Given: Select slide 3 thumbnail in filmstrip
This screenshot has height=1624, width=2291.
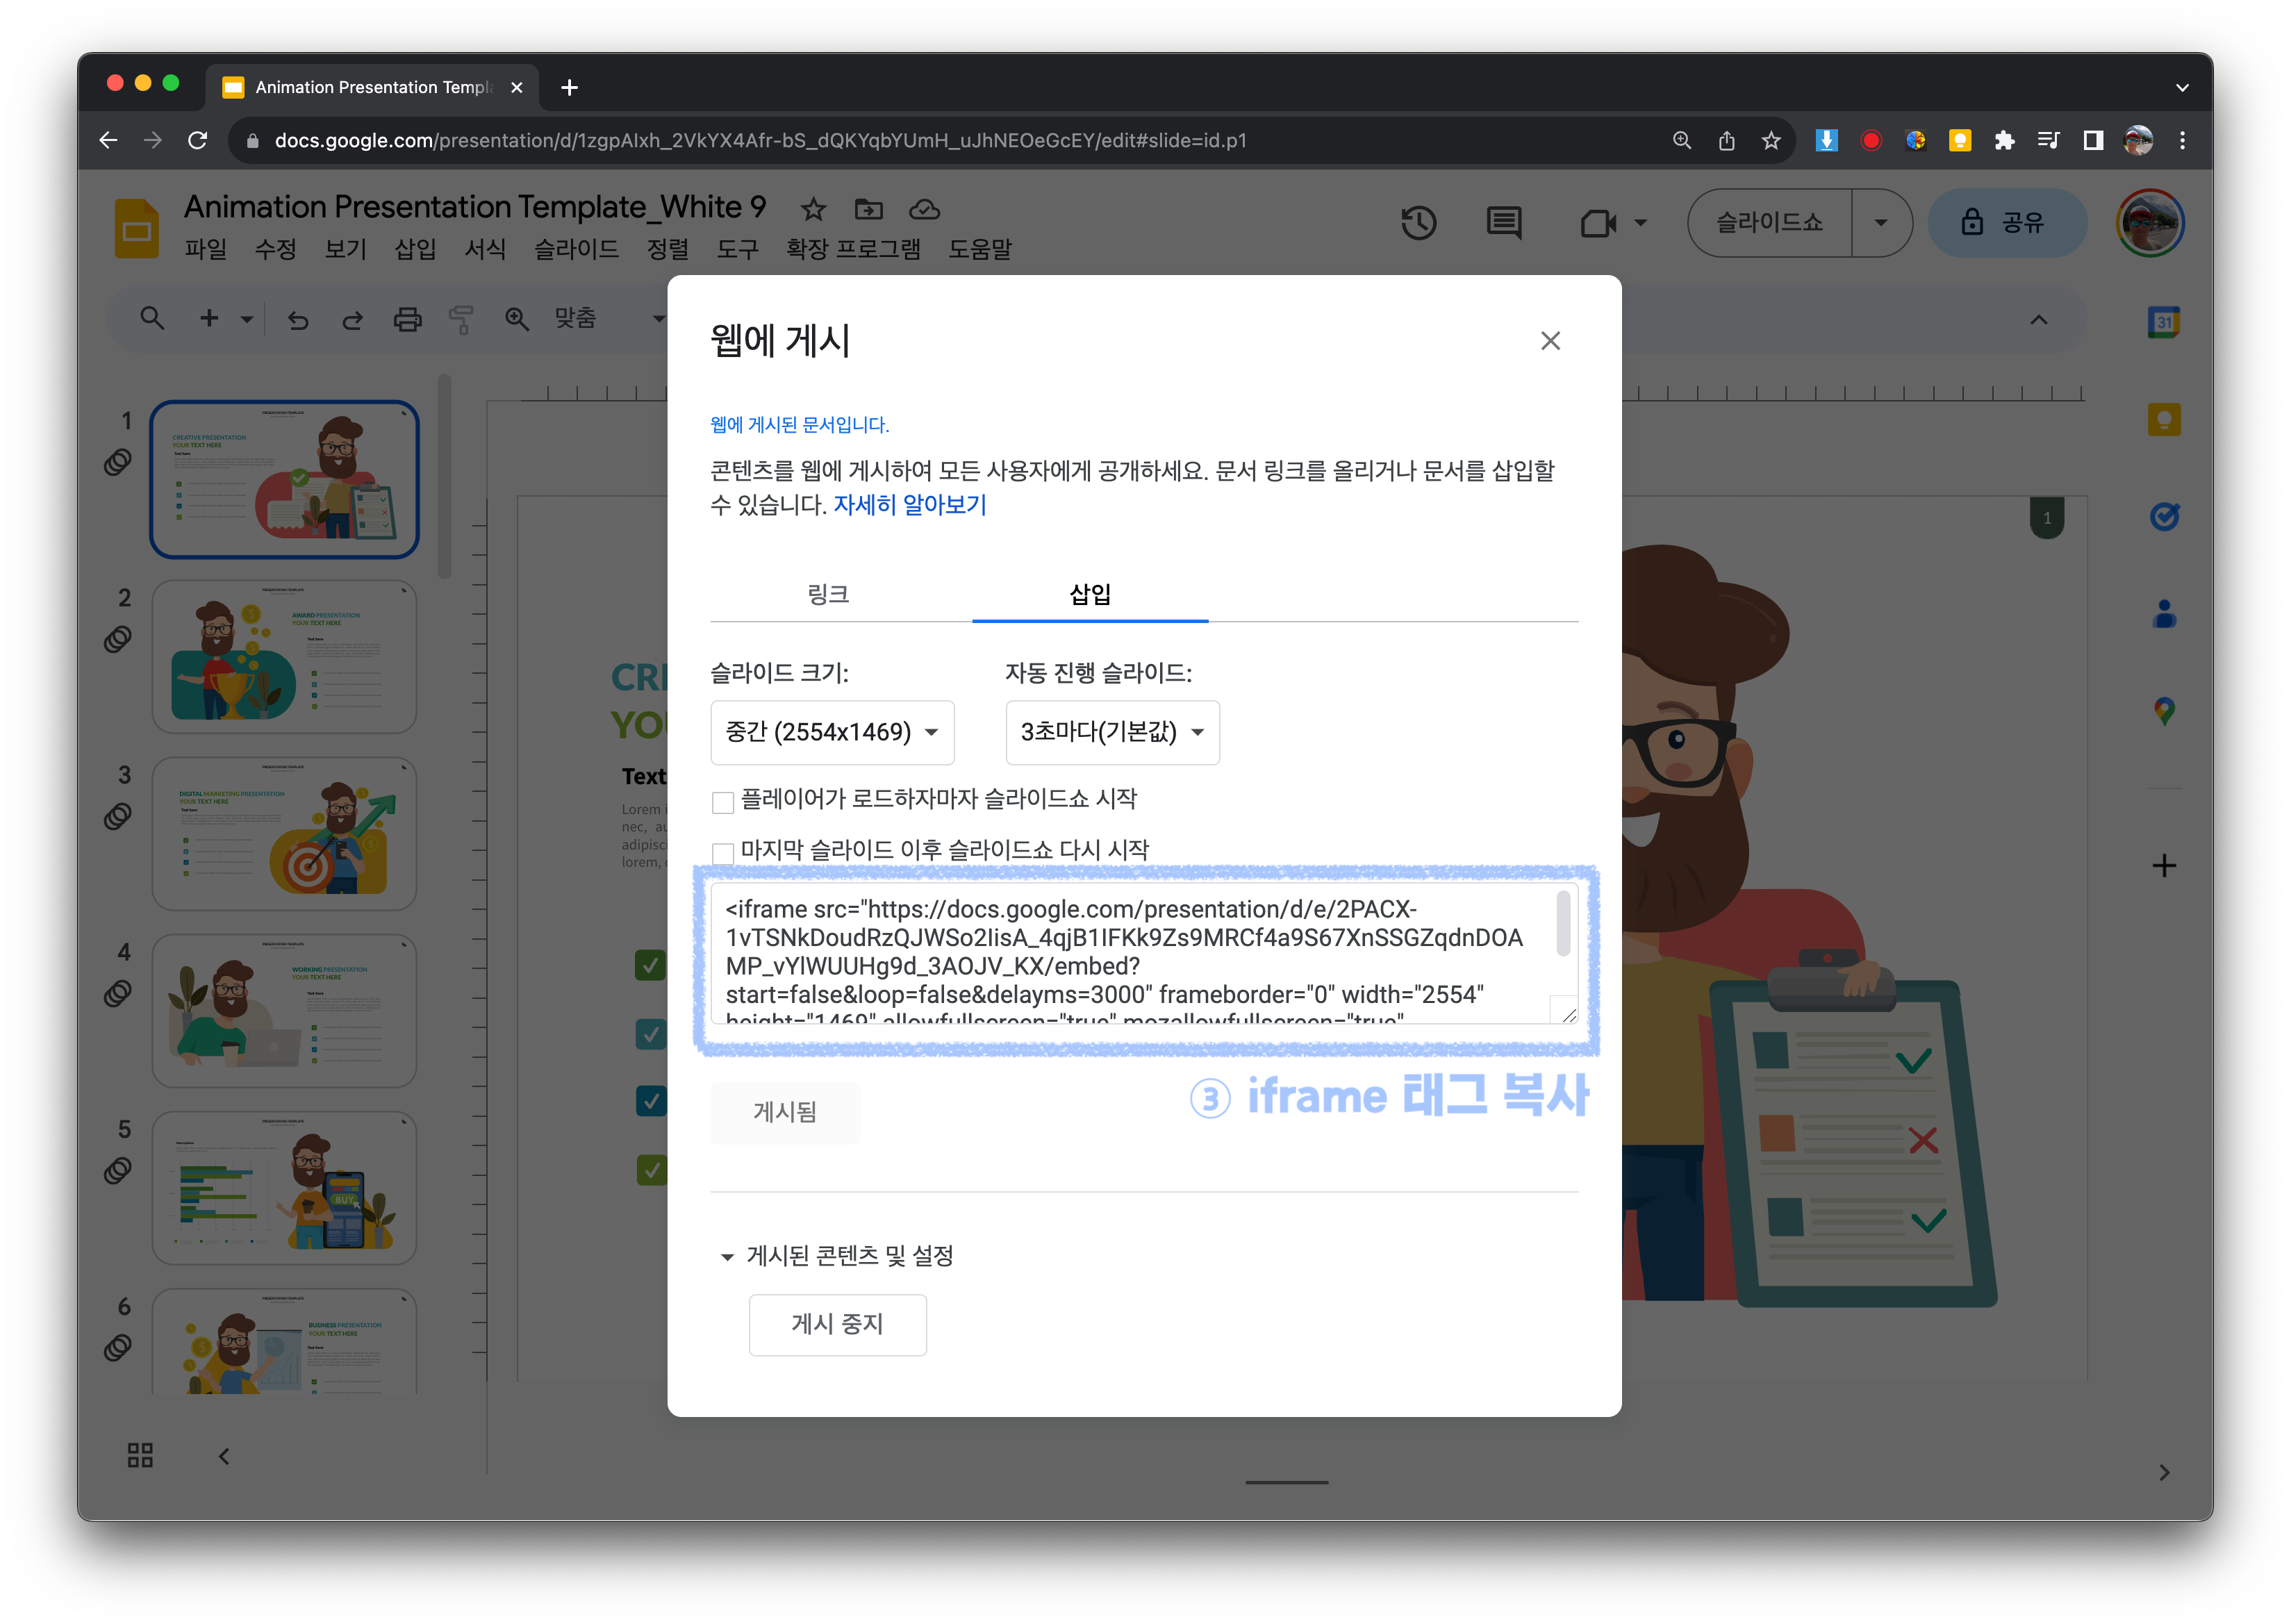Looking at the screenshot, I should click(284, 834).
